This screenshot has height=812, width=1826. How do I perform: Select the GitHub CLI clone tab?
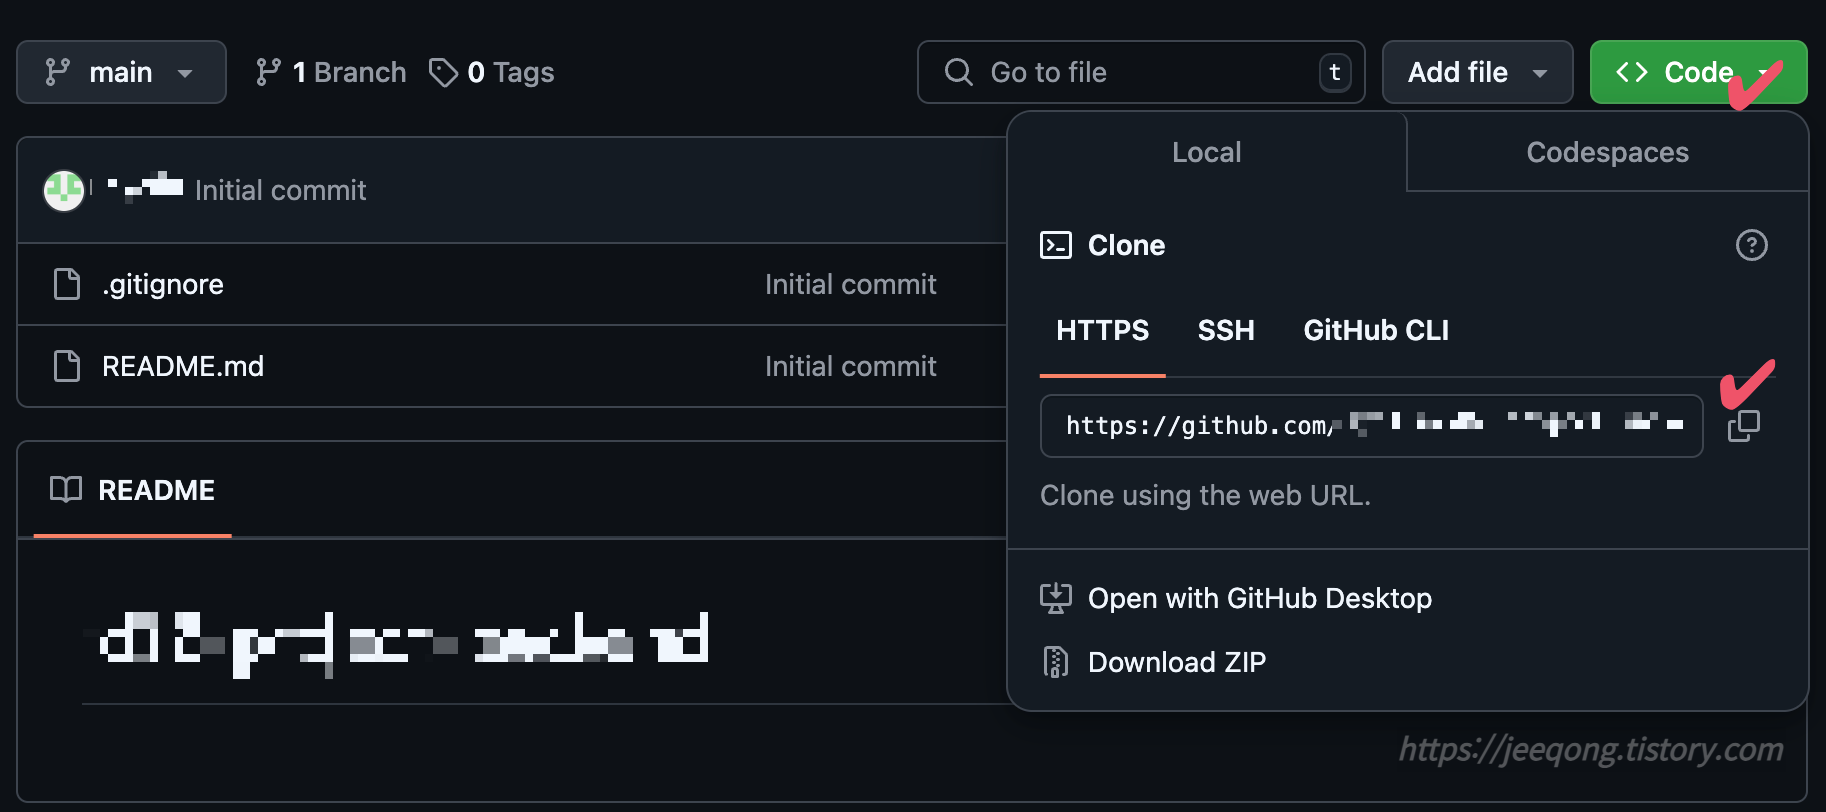(1376, 330)
